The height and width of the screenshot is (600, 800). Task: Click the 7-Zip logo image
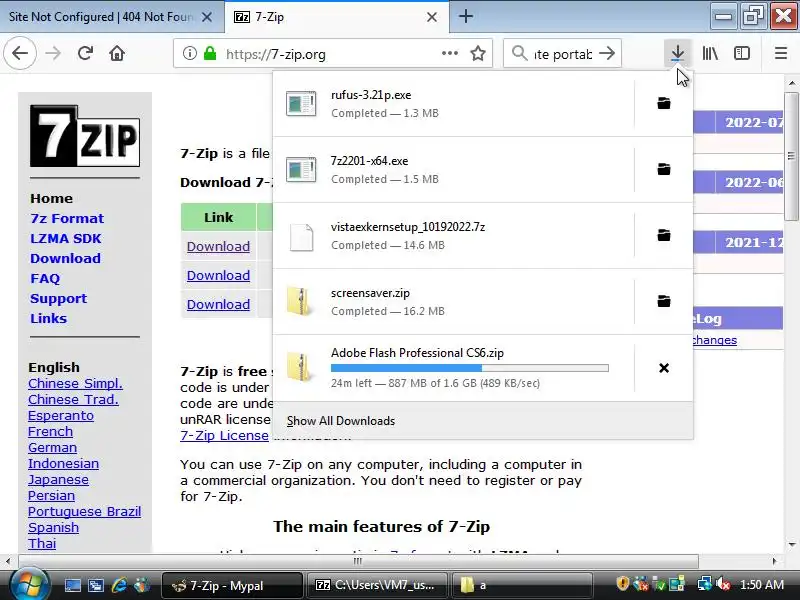tap(85, 136)
